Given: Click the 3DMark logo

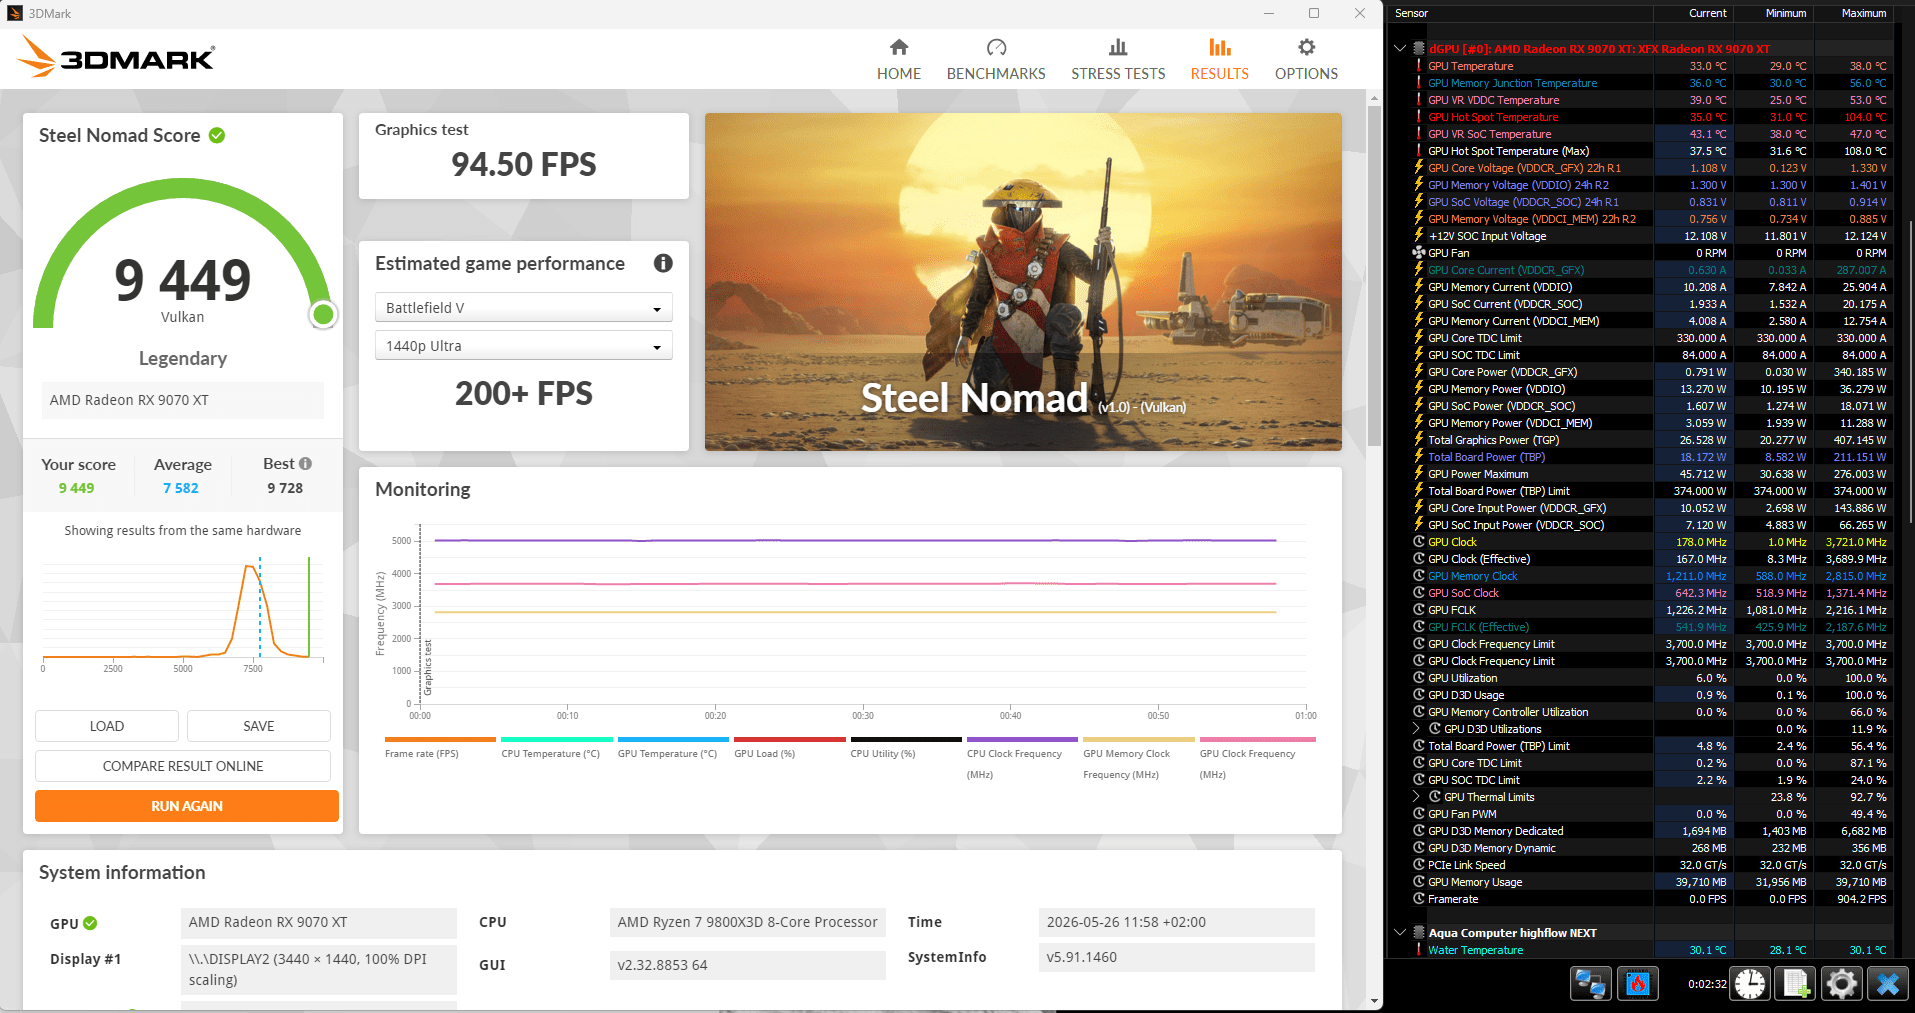Looking at the screenshot, I should tap(116, 57).
